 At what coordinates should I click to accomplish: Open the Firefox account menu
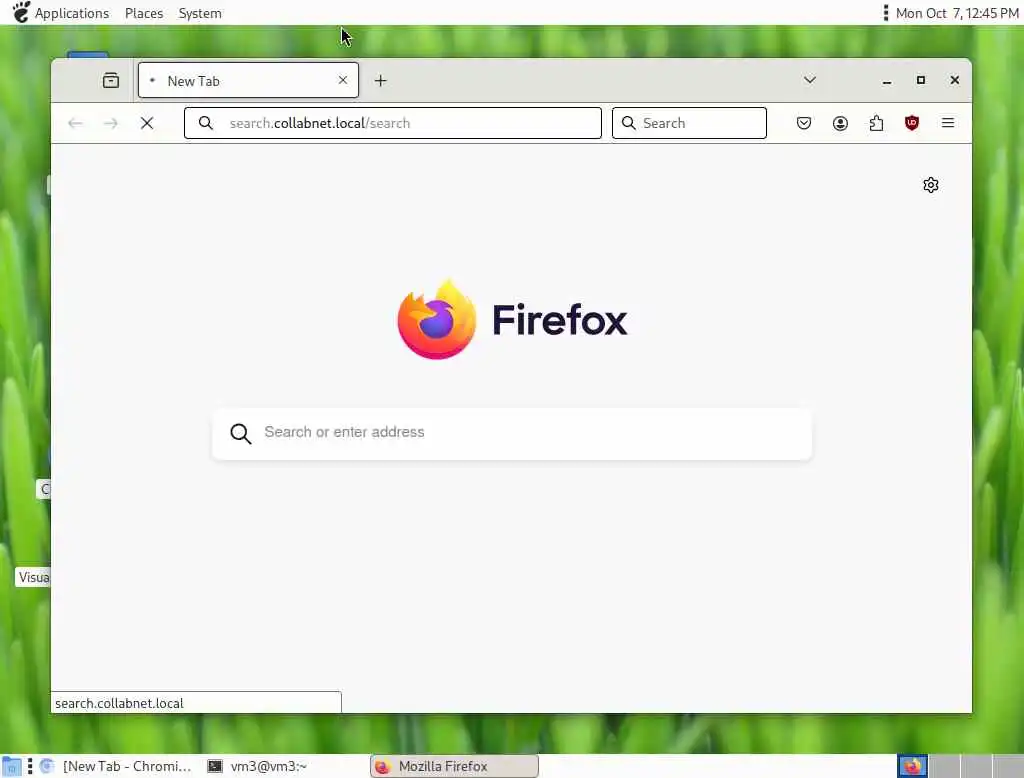pos(840,123)
